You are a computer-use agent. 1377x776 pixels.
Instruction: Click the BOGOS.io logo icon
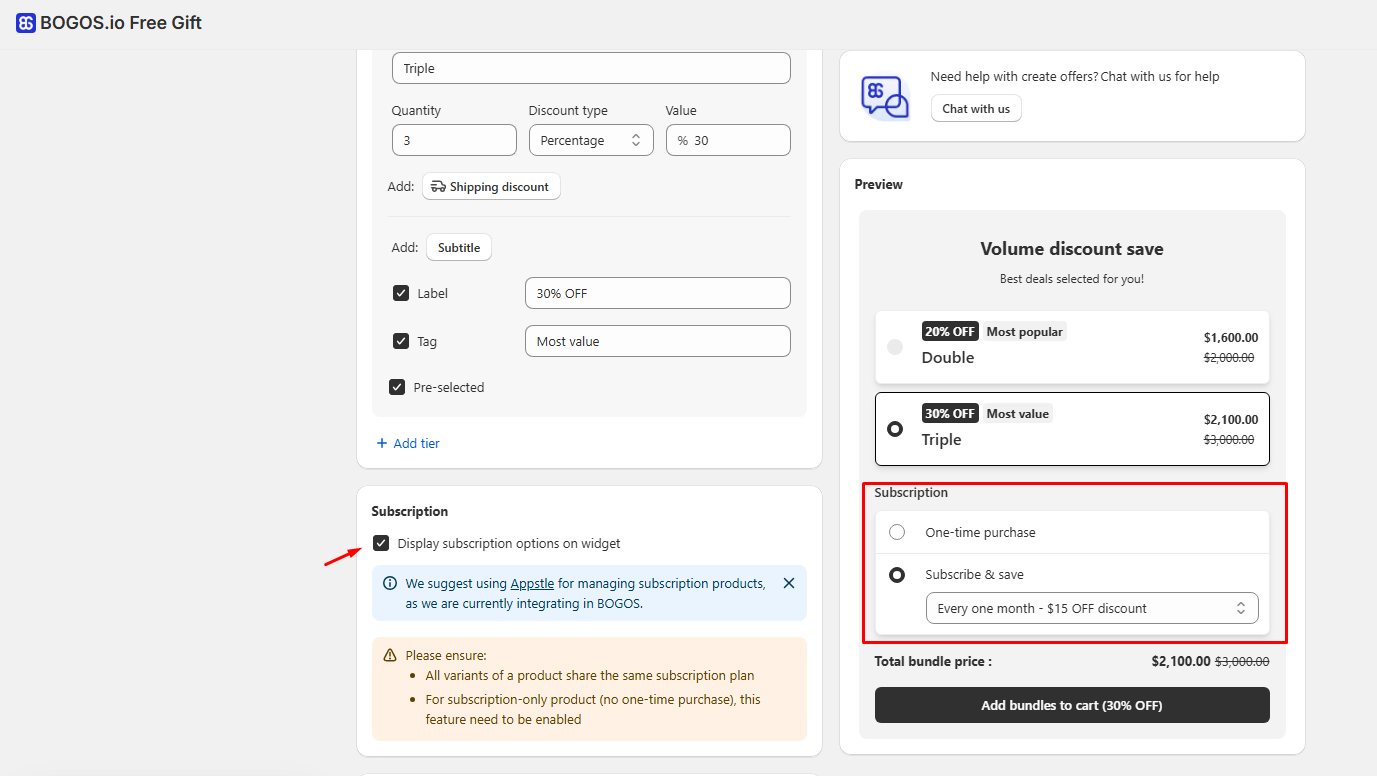pos(26,23)
